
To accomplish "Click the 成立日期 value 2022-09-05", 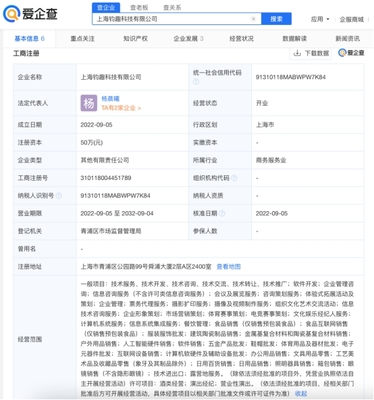I will pos(96,125).
